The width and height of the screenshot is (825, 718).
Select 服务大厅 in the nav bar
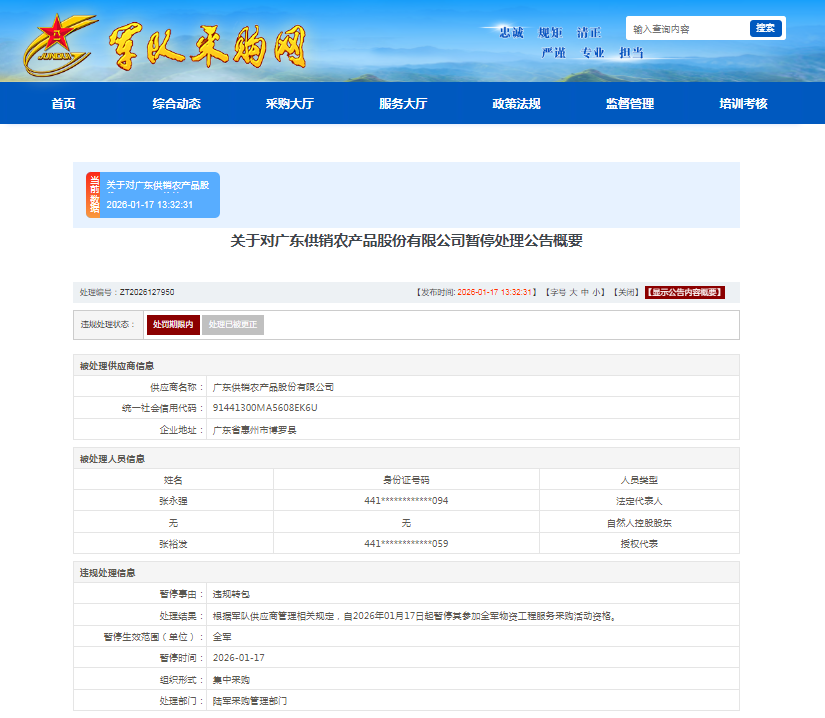click(403, 104)
